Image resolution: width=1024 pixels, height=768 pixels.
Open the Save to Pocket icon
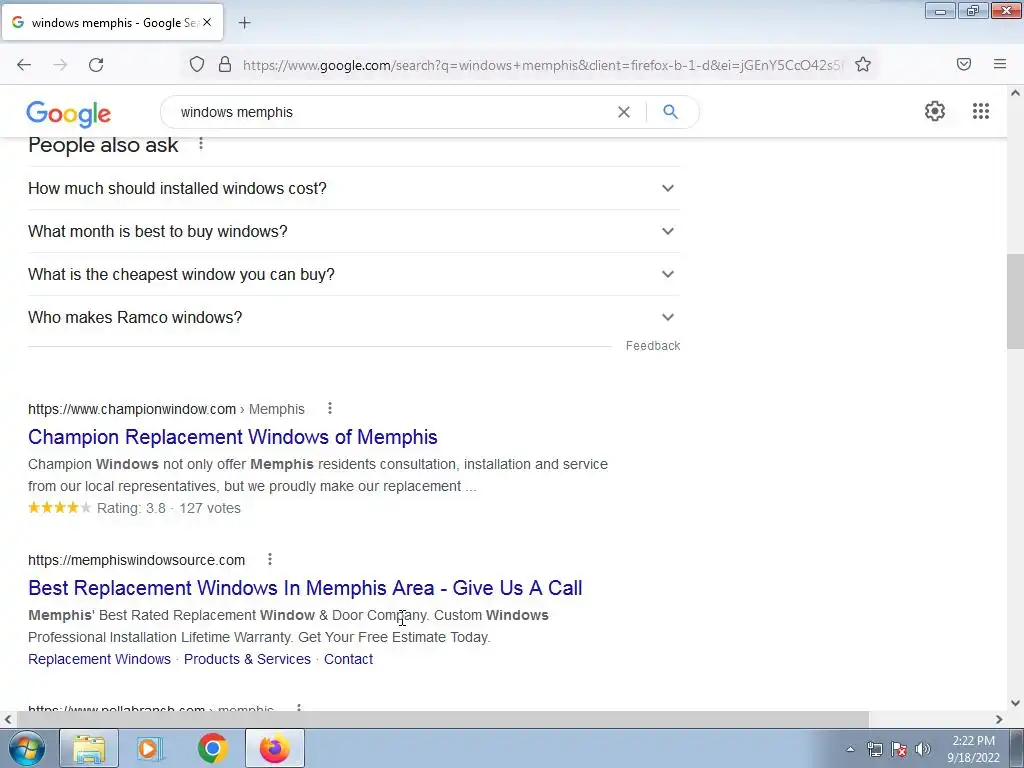964,64
